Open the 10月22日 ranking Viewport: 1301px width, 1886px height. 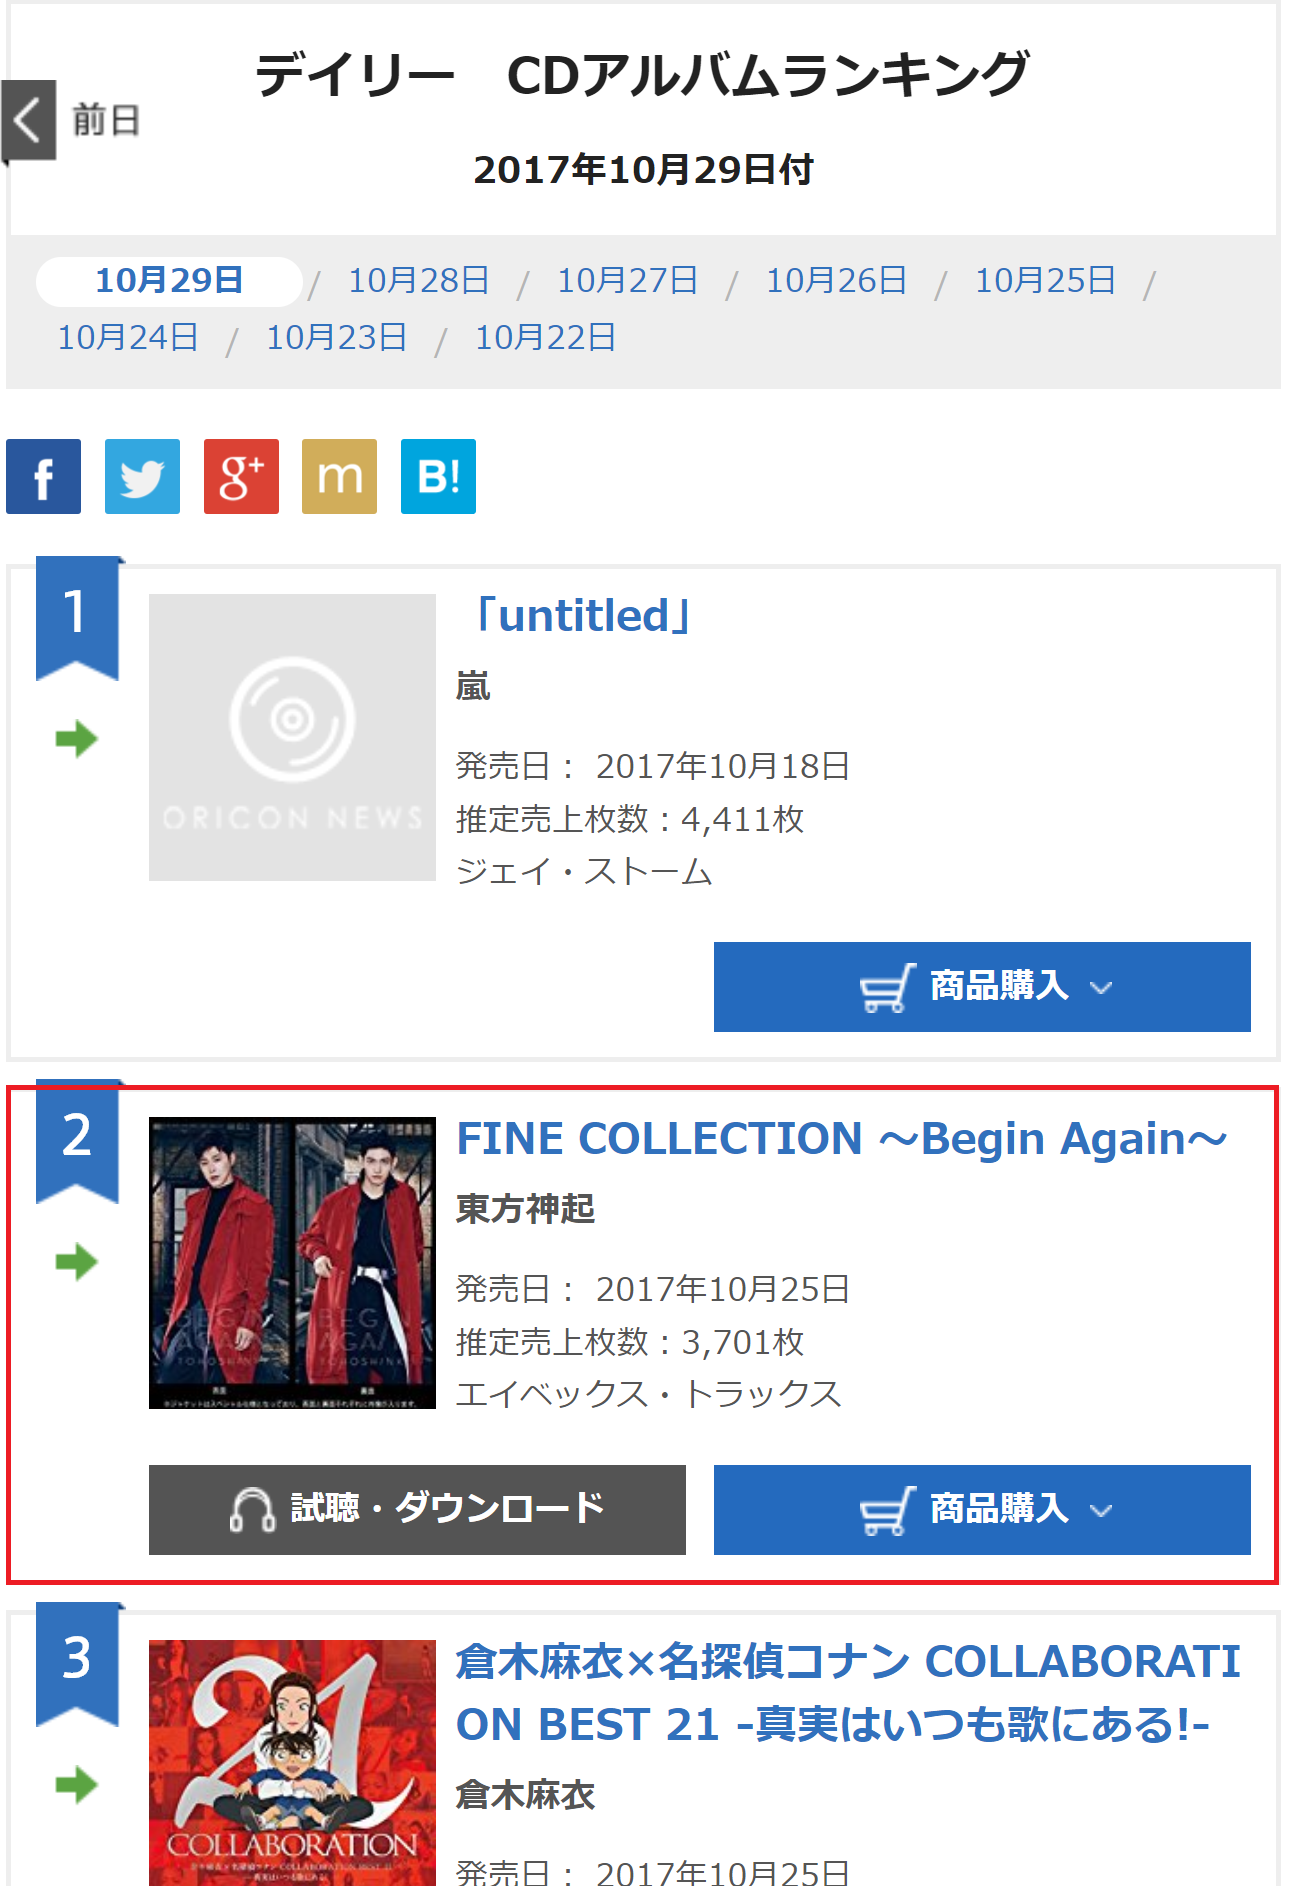coord(545,338)
